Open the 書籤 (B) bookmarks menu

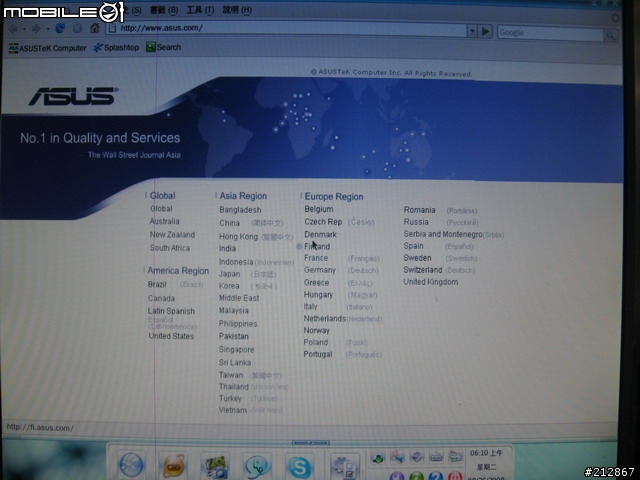(x=164, y=10)
